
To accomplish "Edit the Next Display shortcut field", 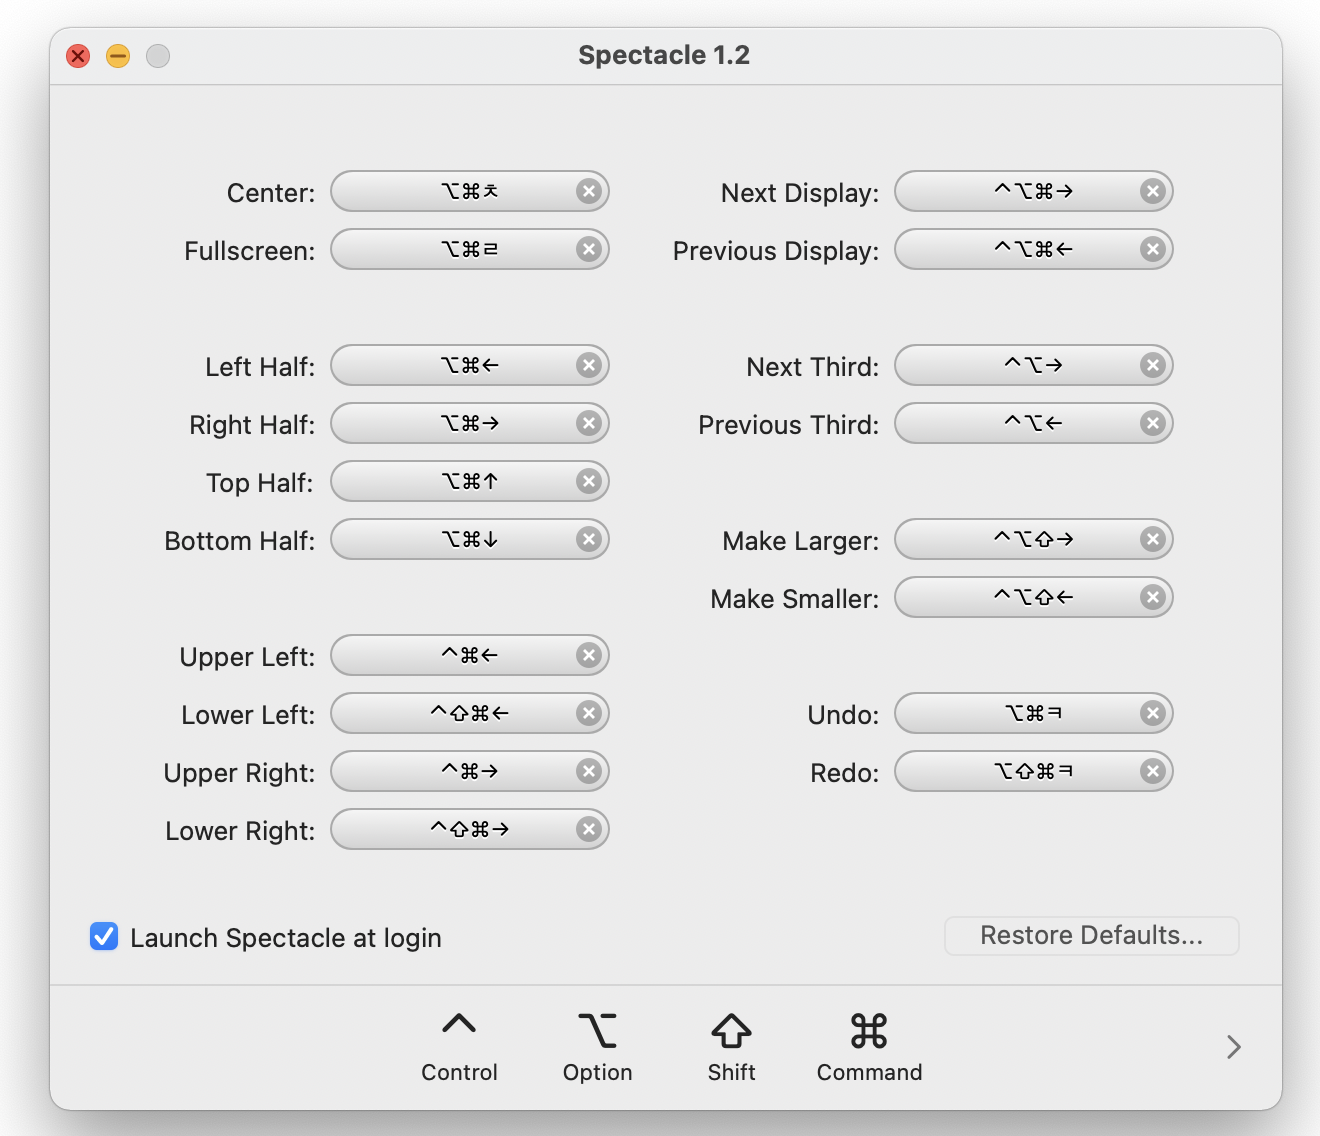I will point(1034,191).
